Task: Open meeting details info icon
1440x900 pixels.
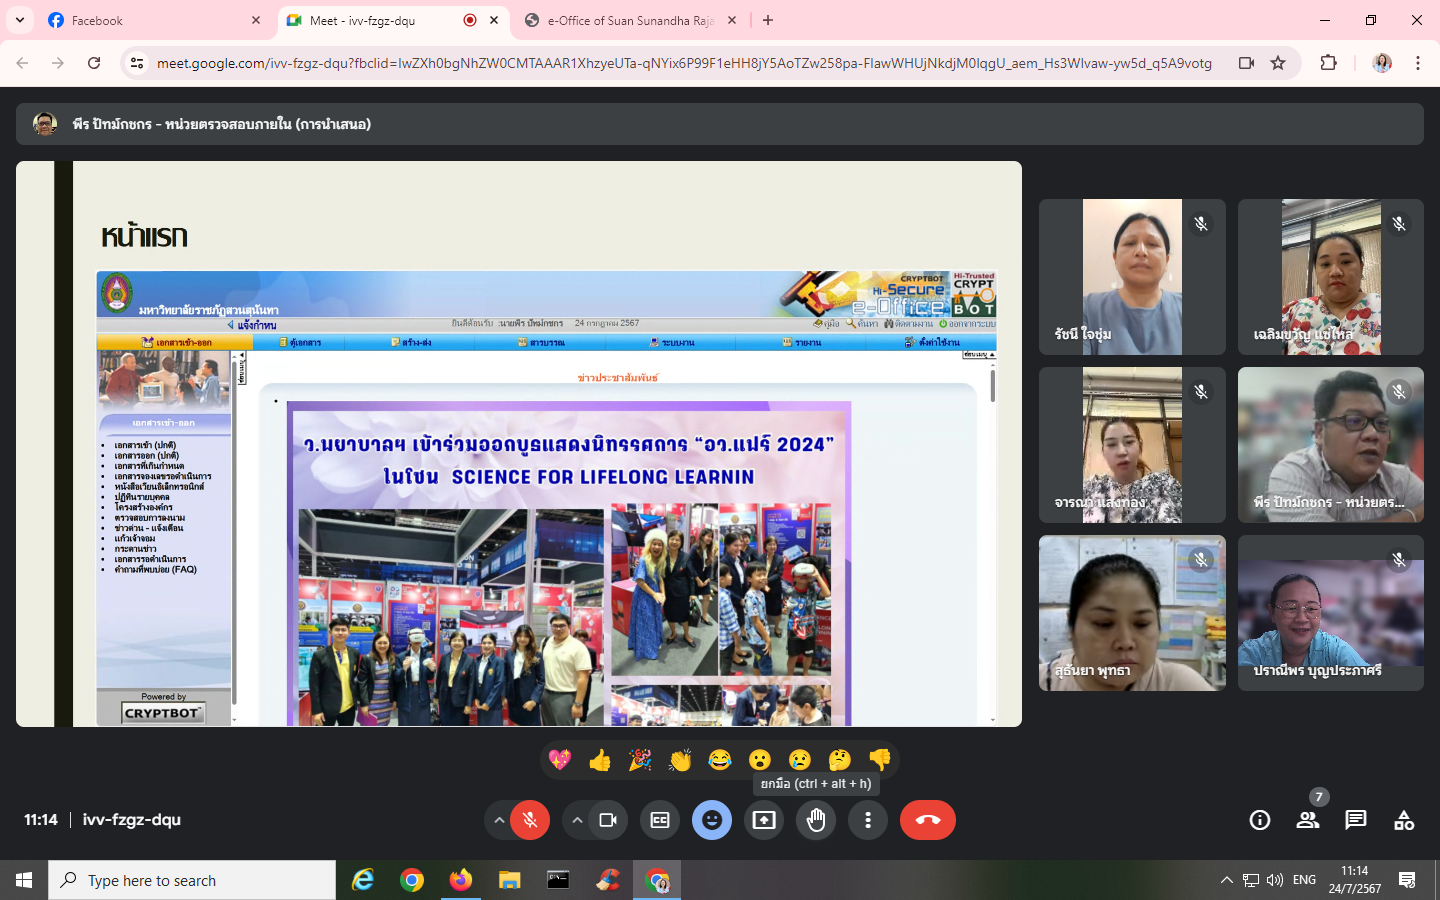Action: (x=1260, y=820)
